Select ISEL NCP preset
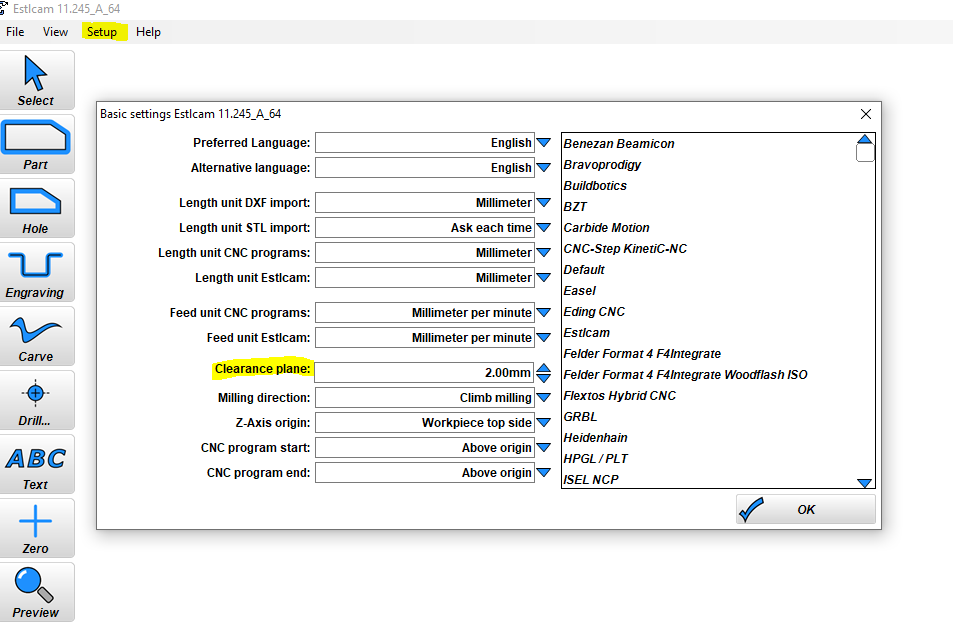 [591, 480]
